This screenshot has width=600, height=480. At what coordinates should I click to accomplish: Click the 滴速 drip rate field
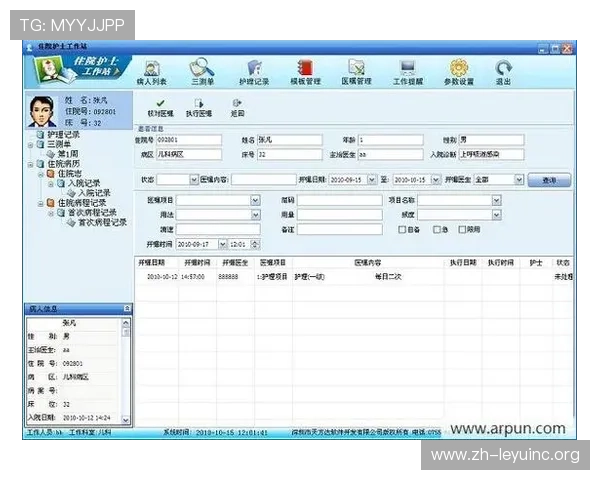point(218,229)
